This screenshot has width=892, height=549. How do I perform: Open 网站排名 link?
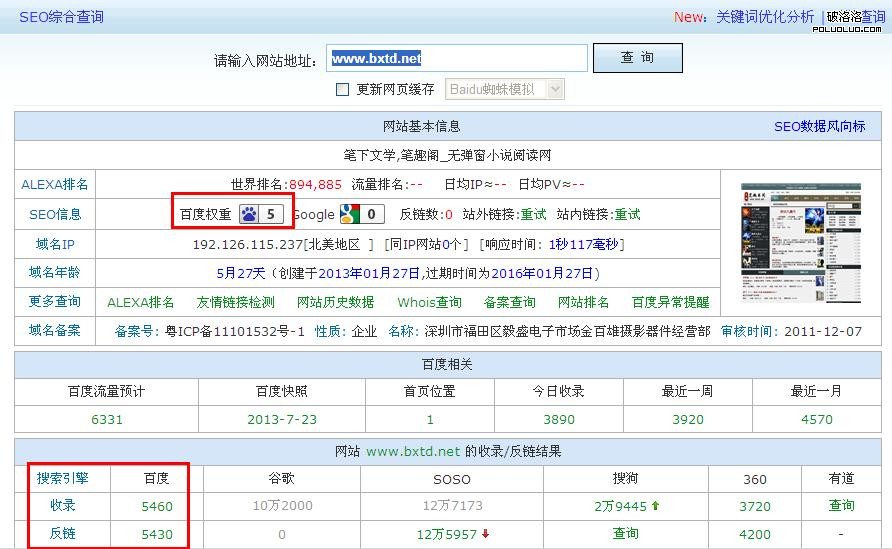tap(583, 302)
